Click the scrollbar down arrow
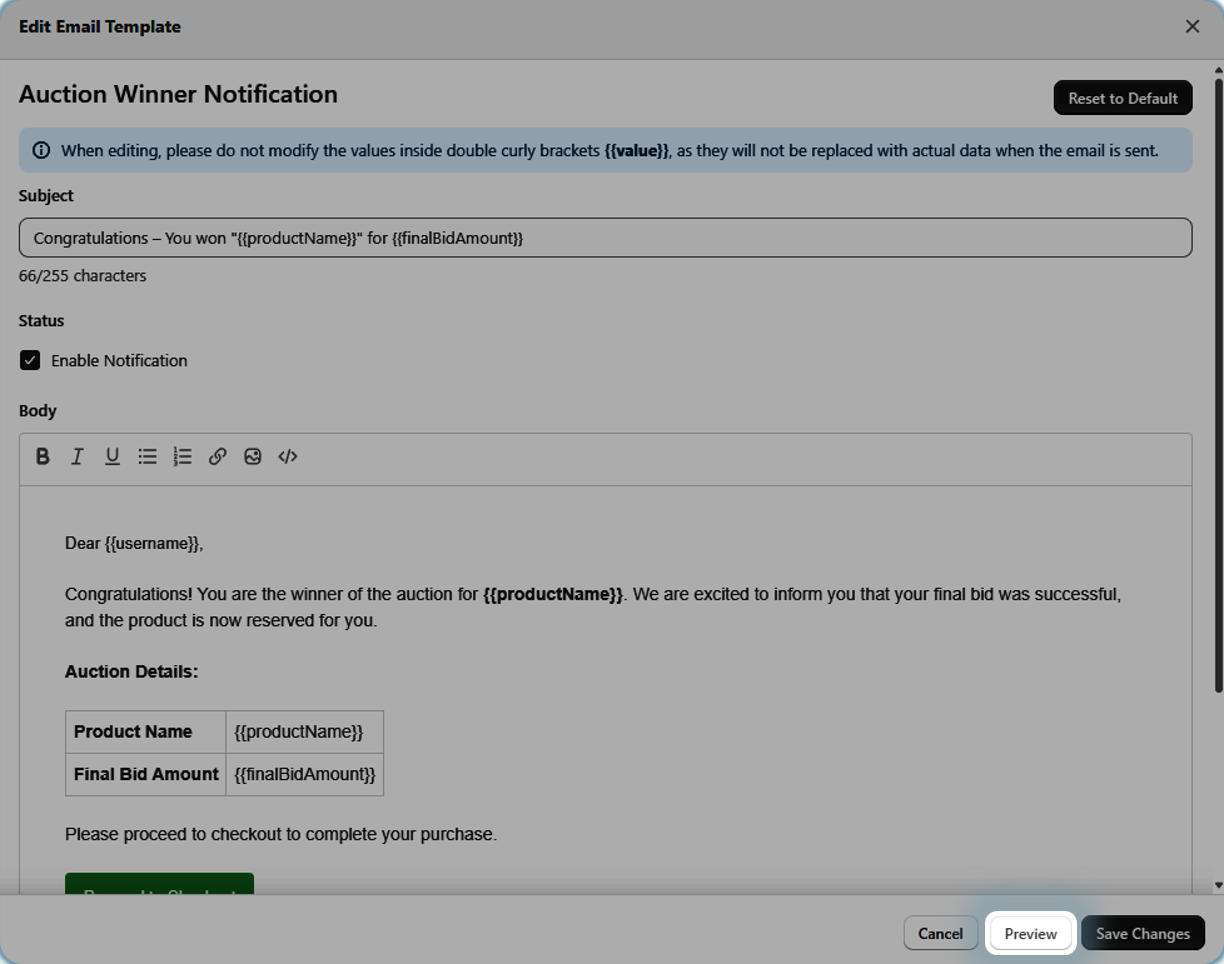Viewport: 1224px width, 964px height. click(x=1217, y=885)
